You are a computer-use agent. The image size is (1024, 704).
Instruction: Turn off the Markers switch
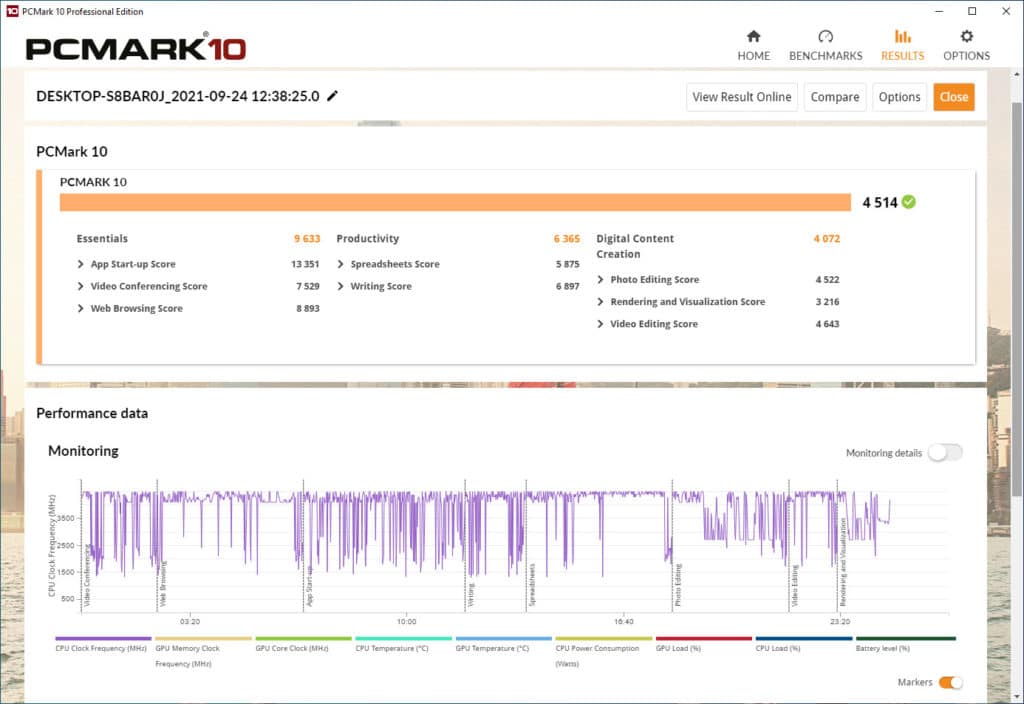pos(950,682)
